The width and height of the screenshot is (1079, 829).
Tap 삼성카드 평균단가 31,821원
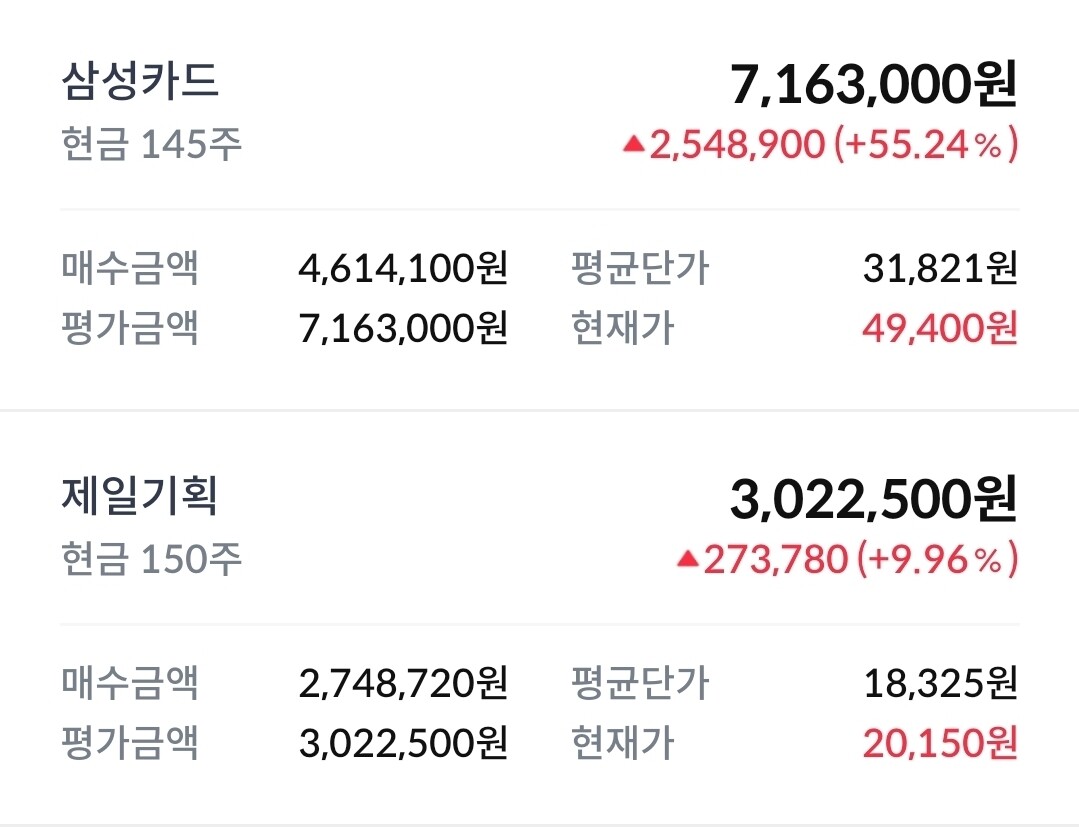click(939, 269)
